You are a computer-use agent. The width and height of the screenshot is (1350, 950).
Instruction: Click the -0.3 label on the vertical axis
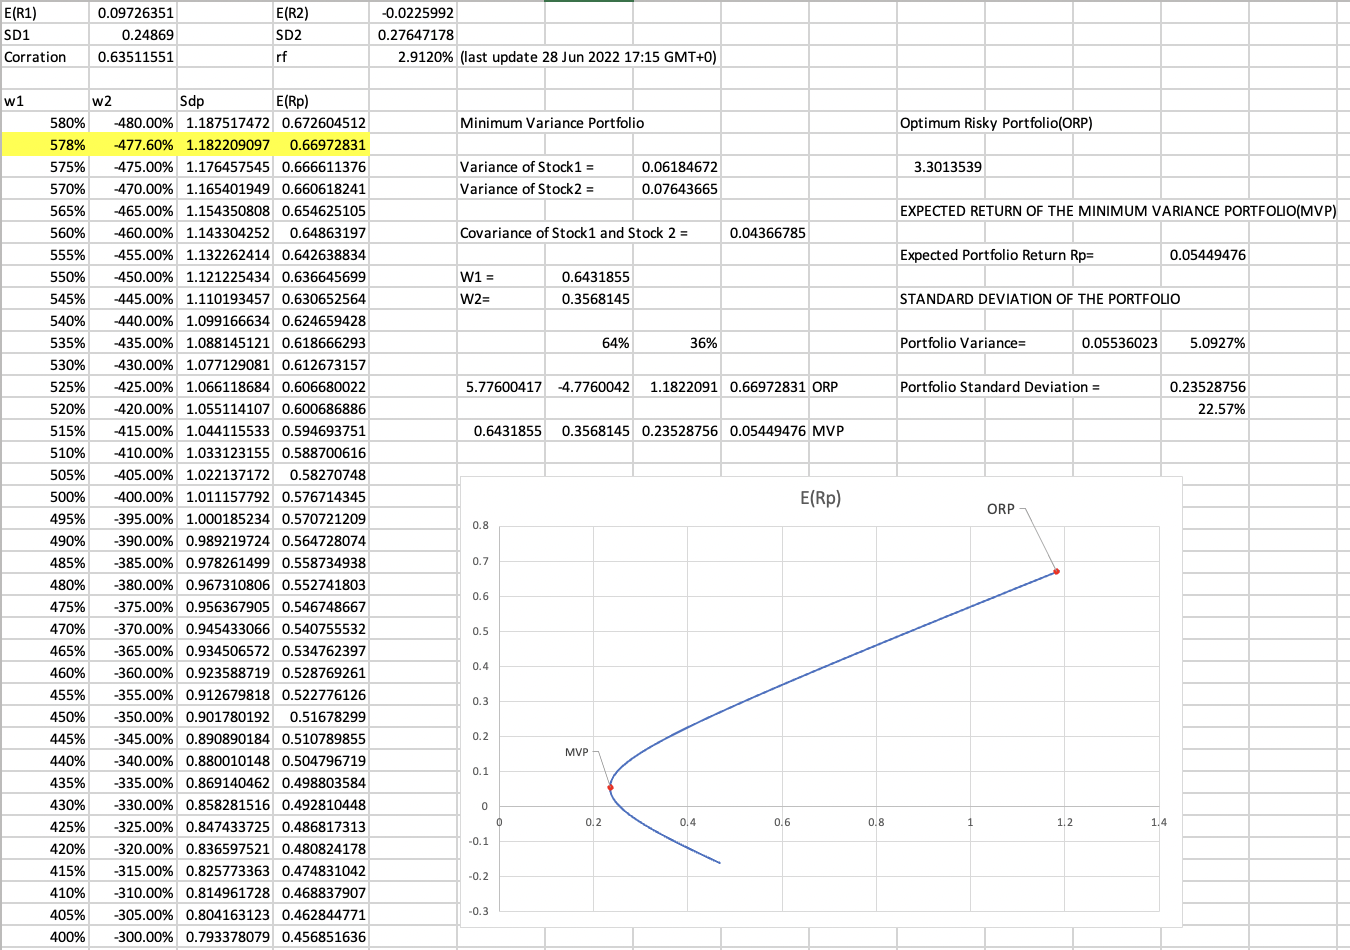479,911
